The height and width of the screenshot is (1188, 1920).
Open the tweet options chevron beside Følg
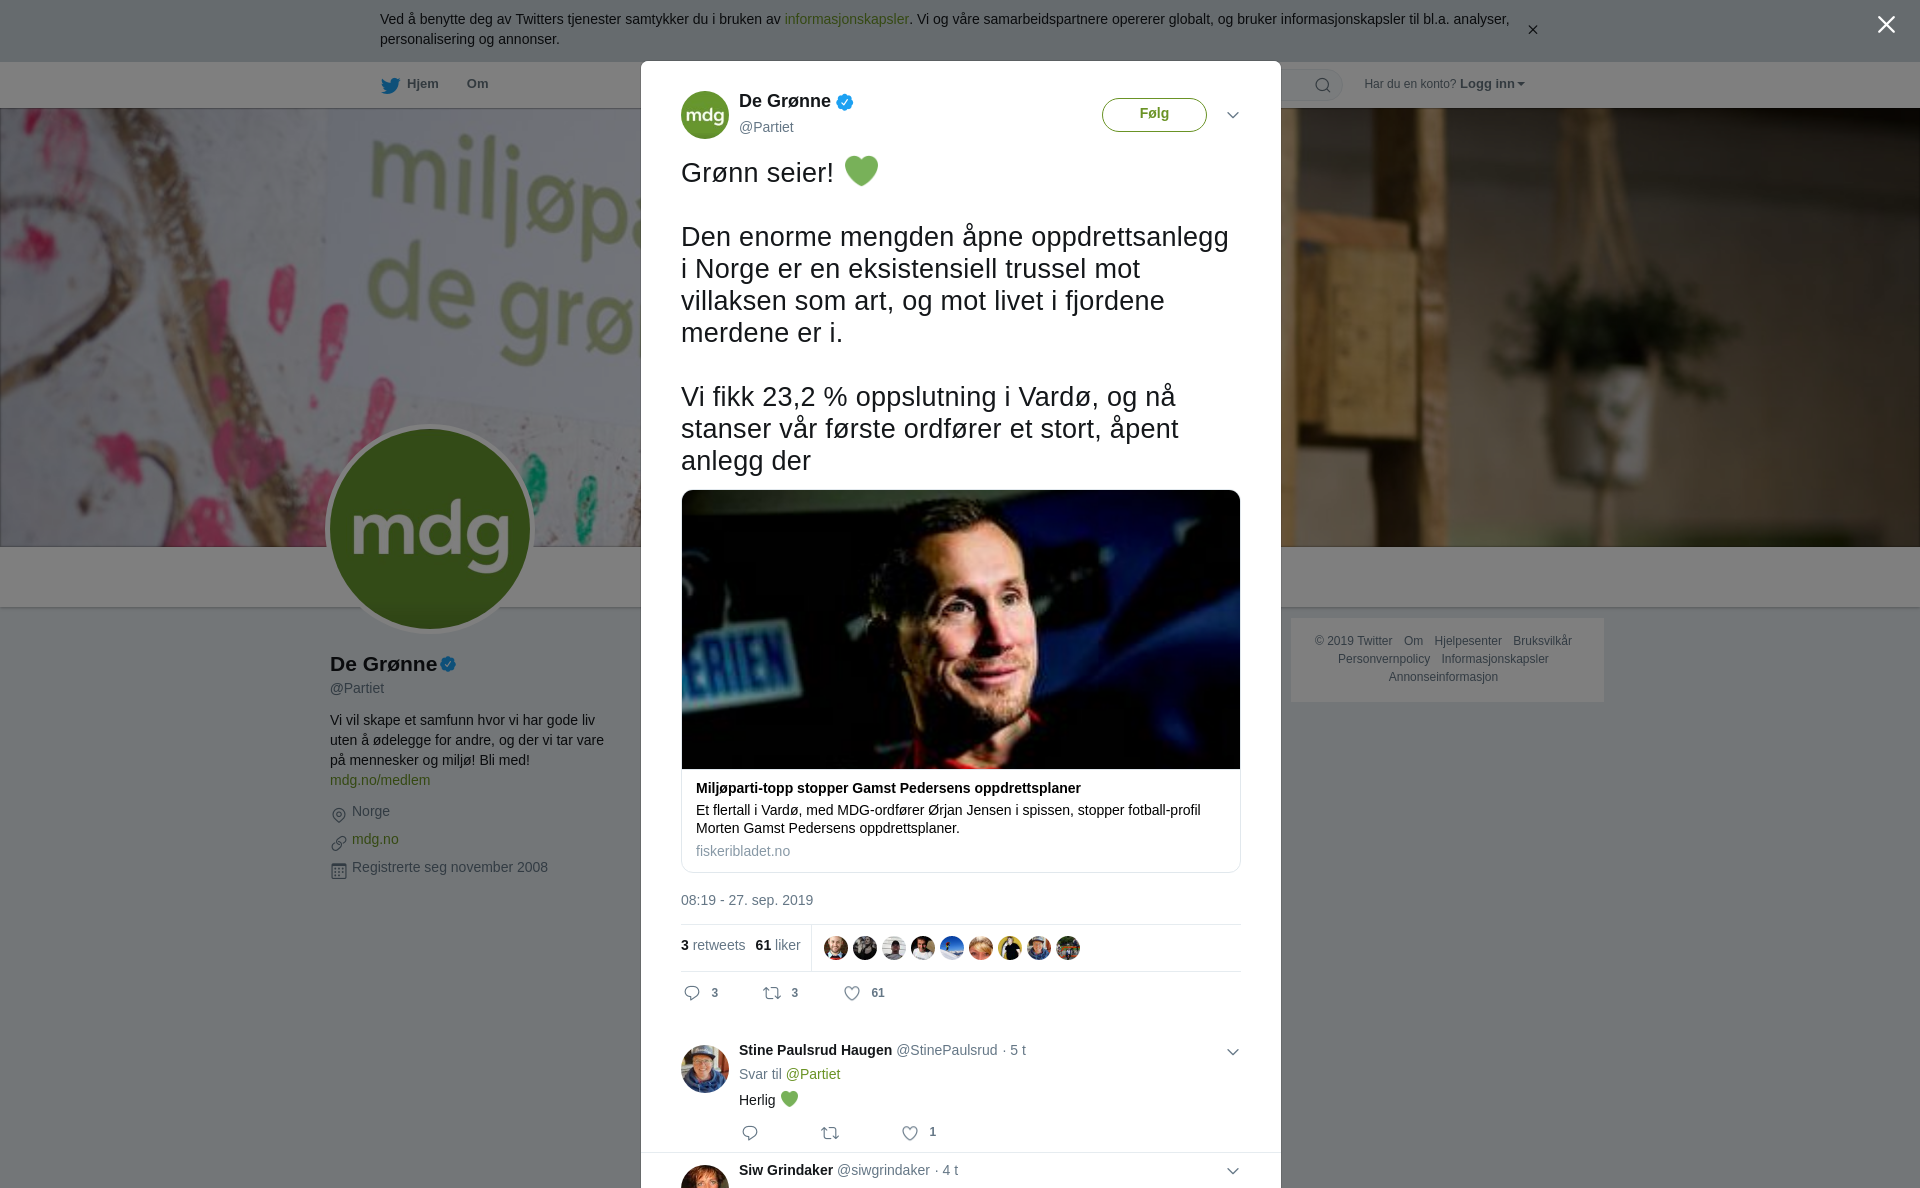(1233, 115)
